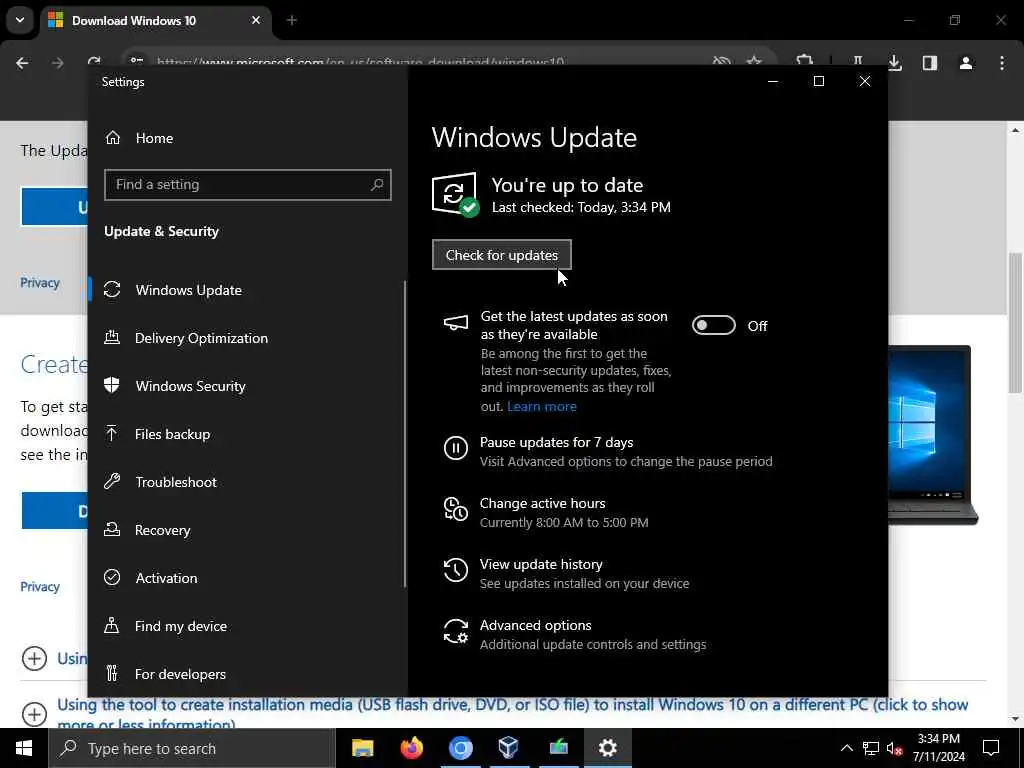Click the taskbar clock showing 3:34 PM
This screenshot has height=768, width=1024.
[938, 748]
